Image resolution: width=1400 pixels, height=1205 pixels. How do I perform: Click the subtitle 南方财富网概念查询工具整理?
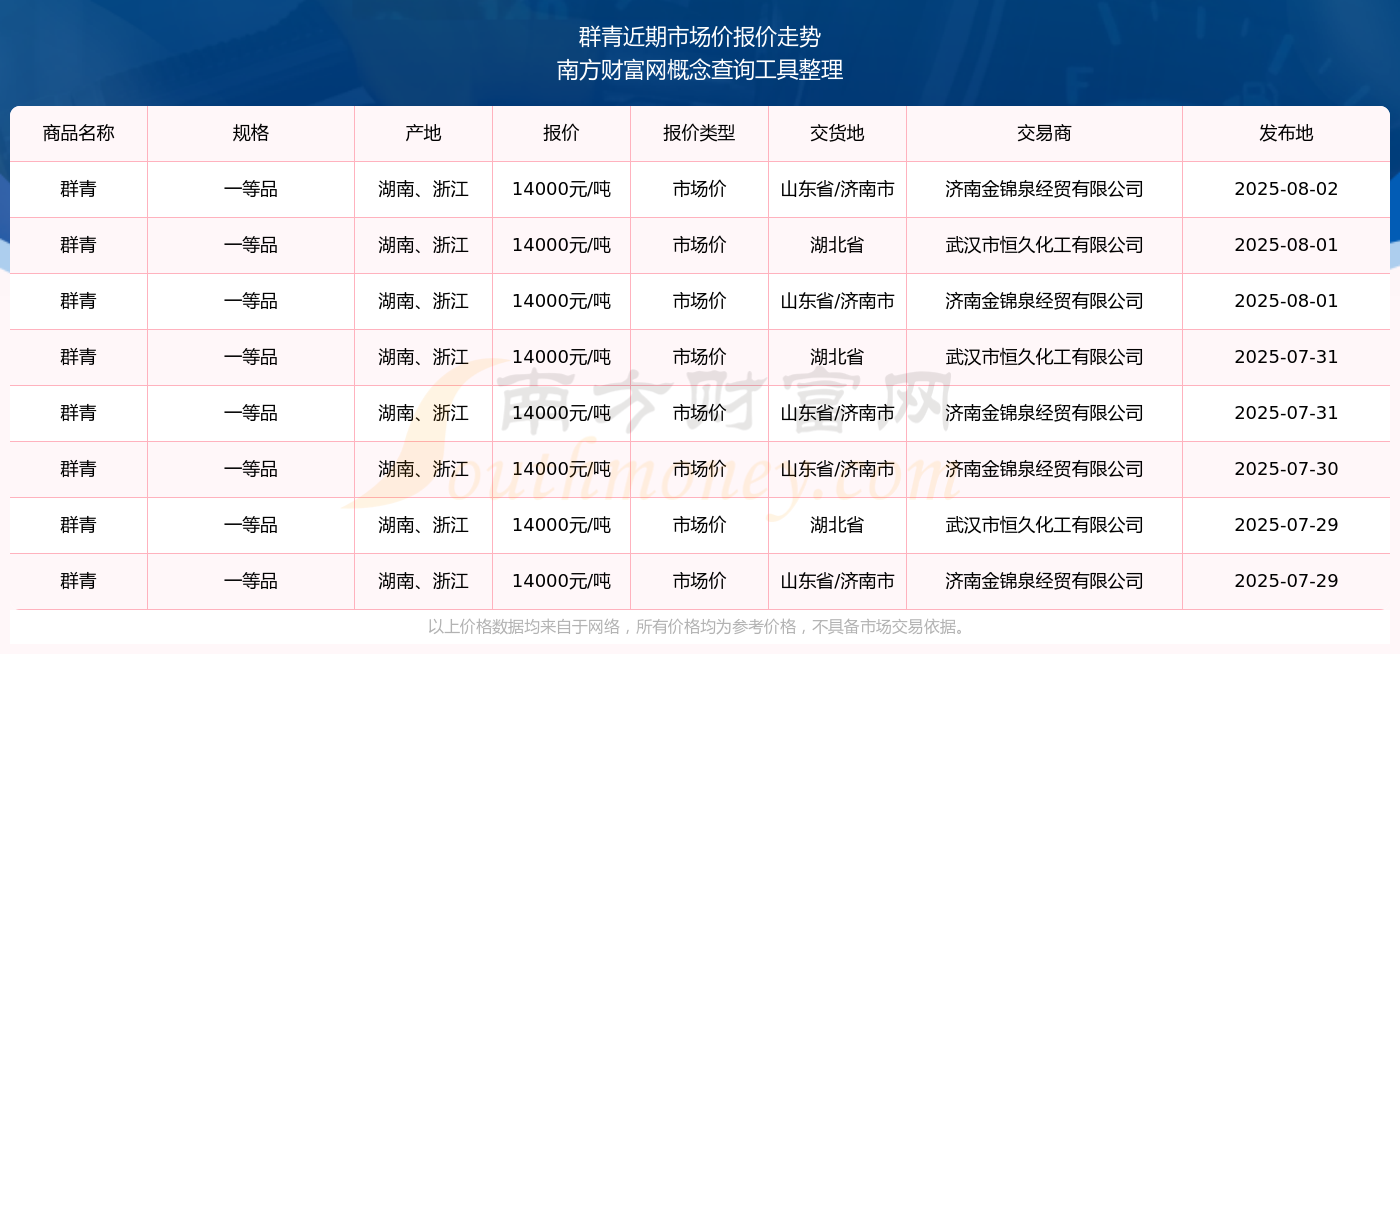[x=700, y=70]
